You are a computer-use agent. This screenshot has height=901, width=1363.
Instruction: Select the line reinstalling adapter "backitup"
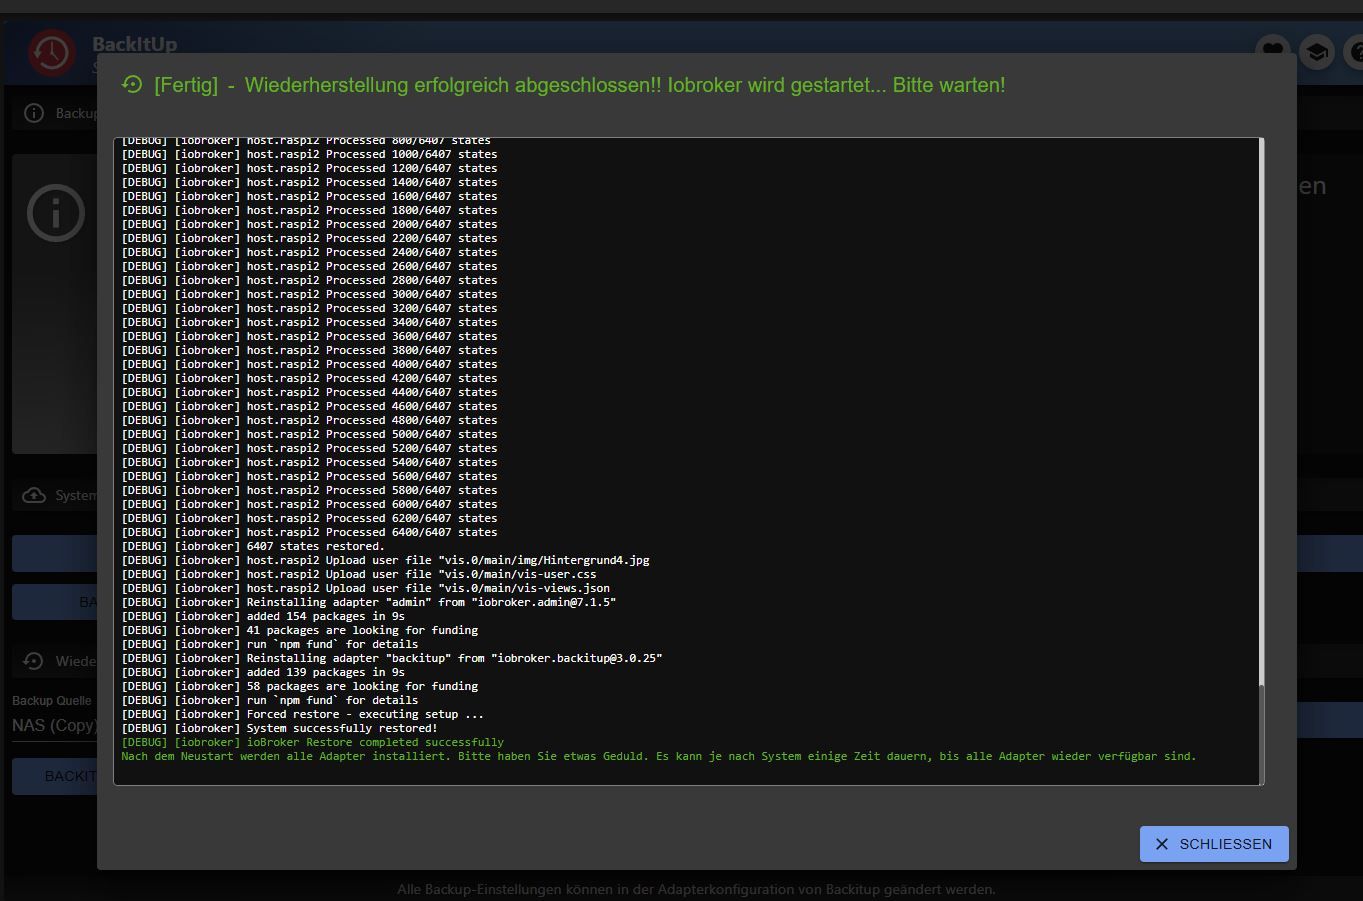tap(391, 658)
